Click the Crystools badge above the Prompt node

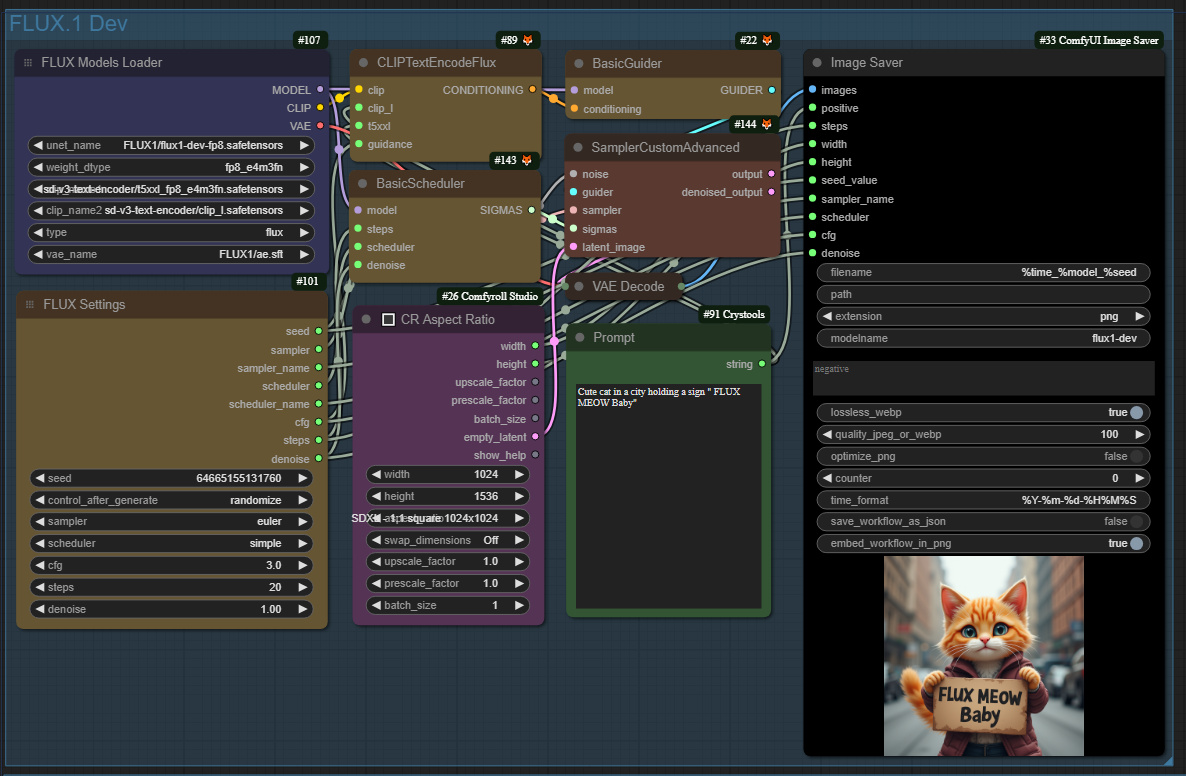(x=733, y=314)
